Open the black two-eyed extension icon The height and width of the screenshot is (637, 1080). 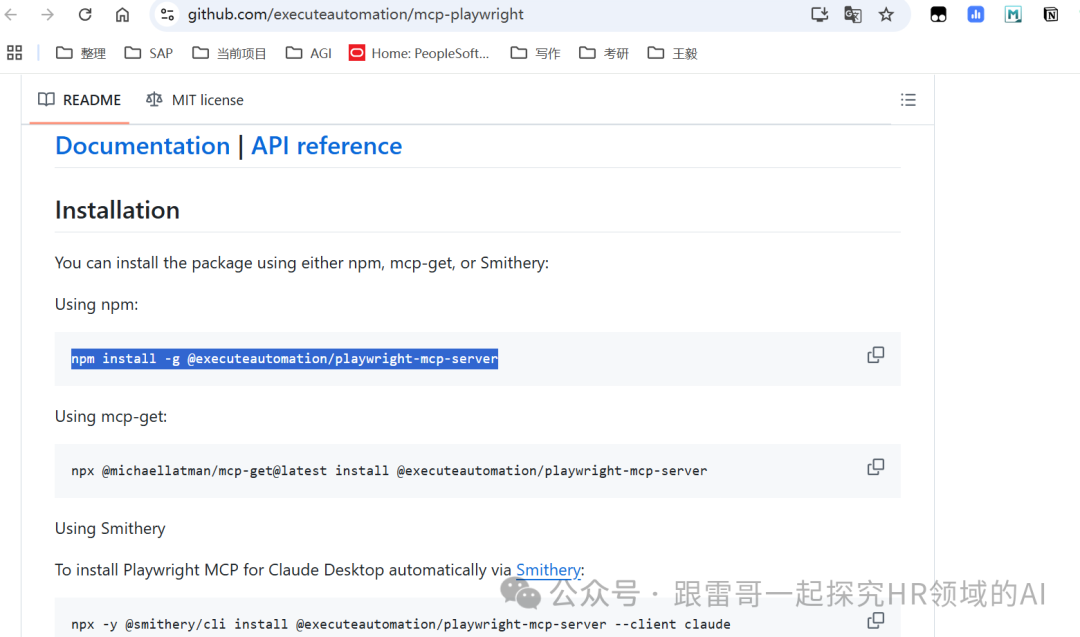pyautogui.click(x=938, y=14)
